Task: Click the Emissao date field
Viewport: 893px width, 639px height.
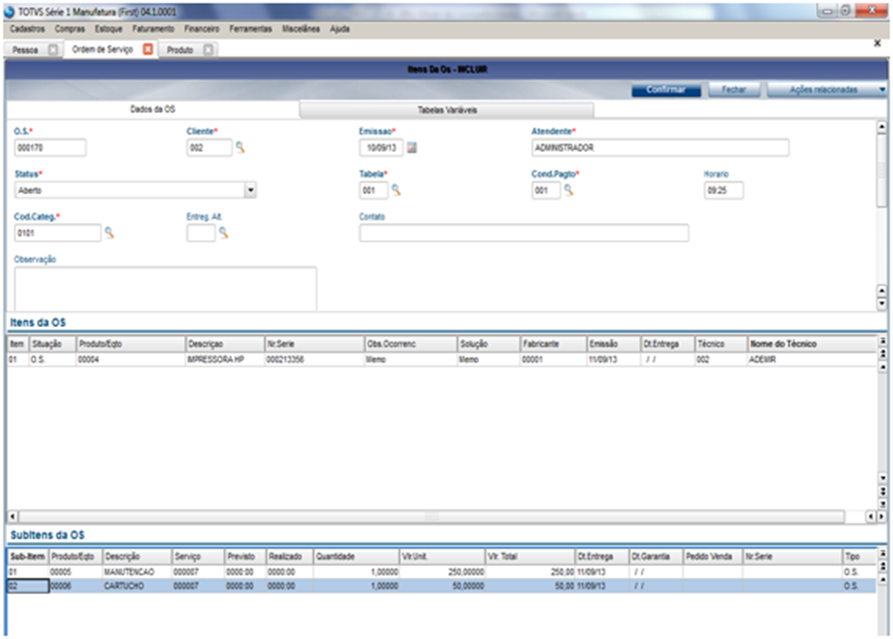Action: pos(381,148)
